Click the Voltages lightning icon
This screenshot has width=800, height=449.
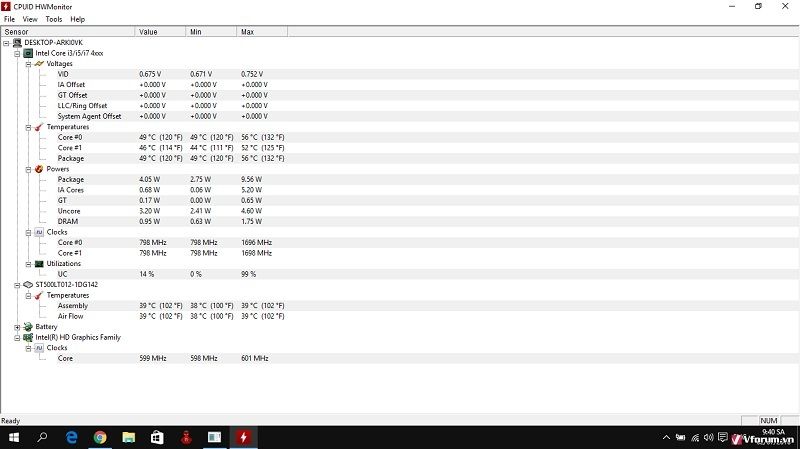[39, 64]
